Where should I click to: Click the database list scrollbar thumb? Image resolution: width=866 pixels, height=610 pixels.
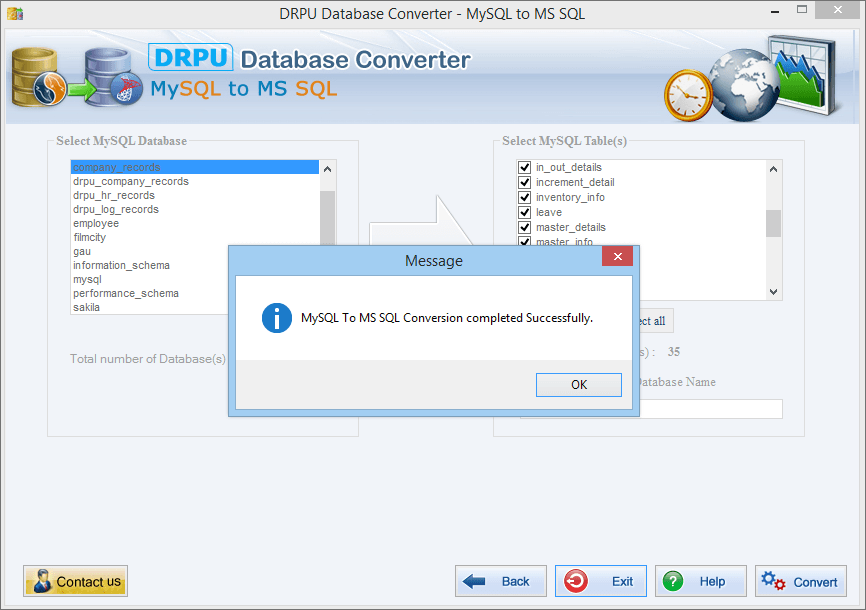328,218
